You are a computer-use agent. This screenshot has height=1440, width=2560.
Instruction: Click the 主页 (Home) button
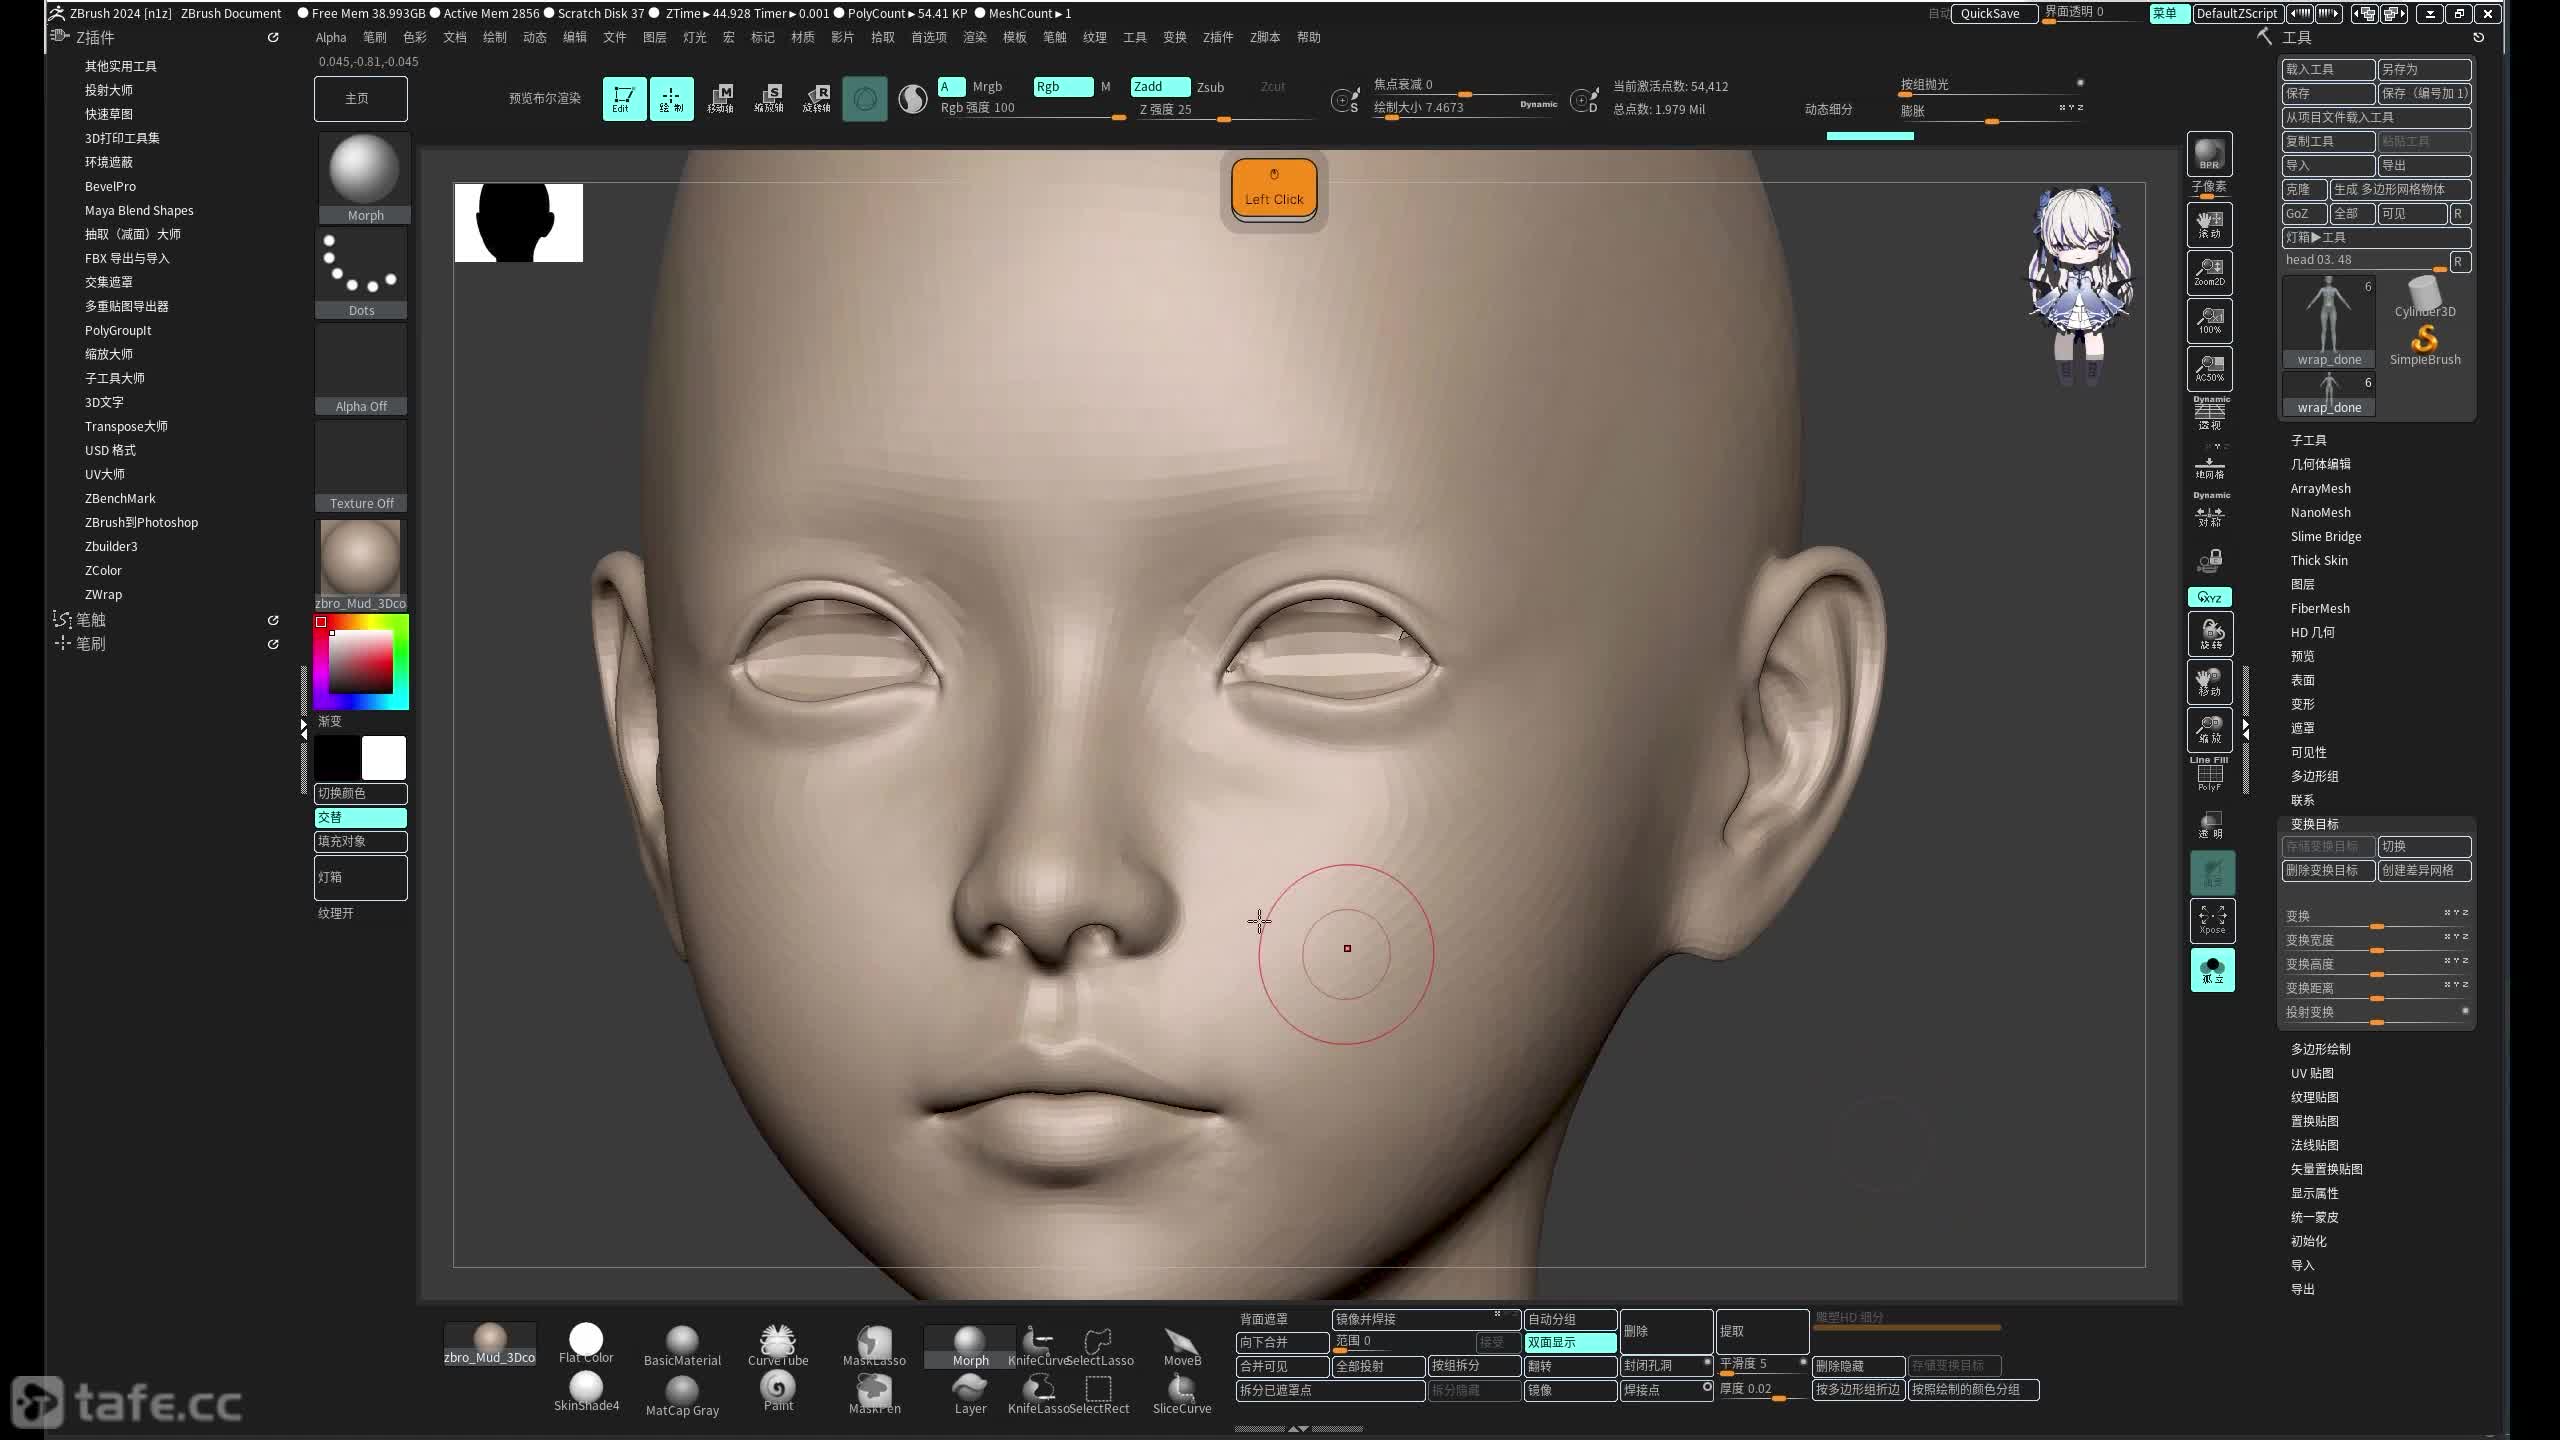click(360, 99)
